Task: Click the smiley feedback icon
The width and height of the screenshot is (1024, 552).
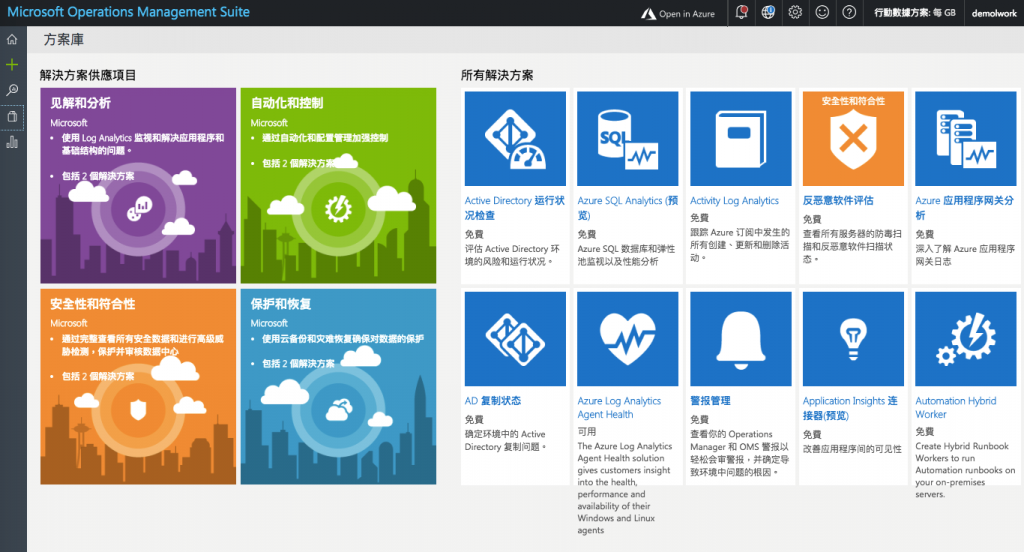Action: point(822,12)
